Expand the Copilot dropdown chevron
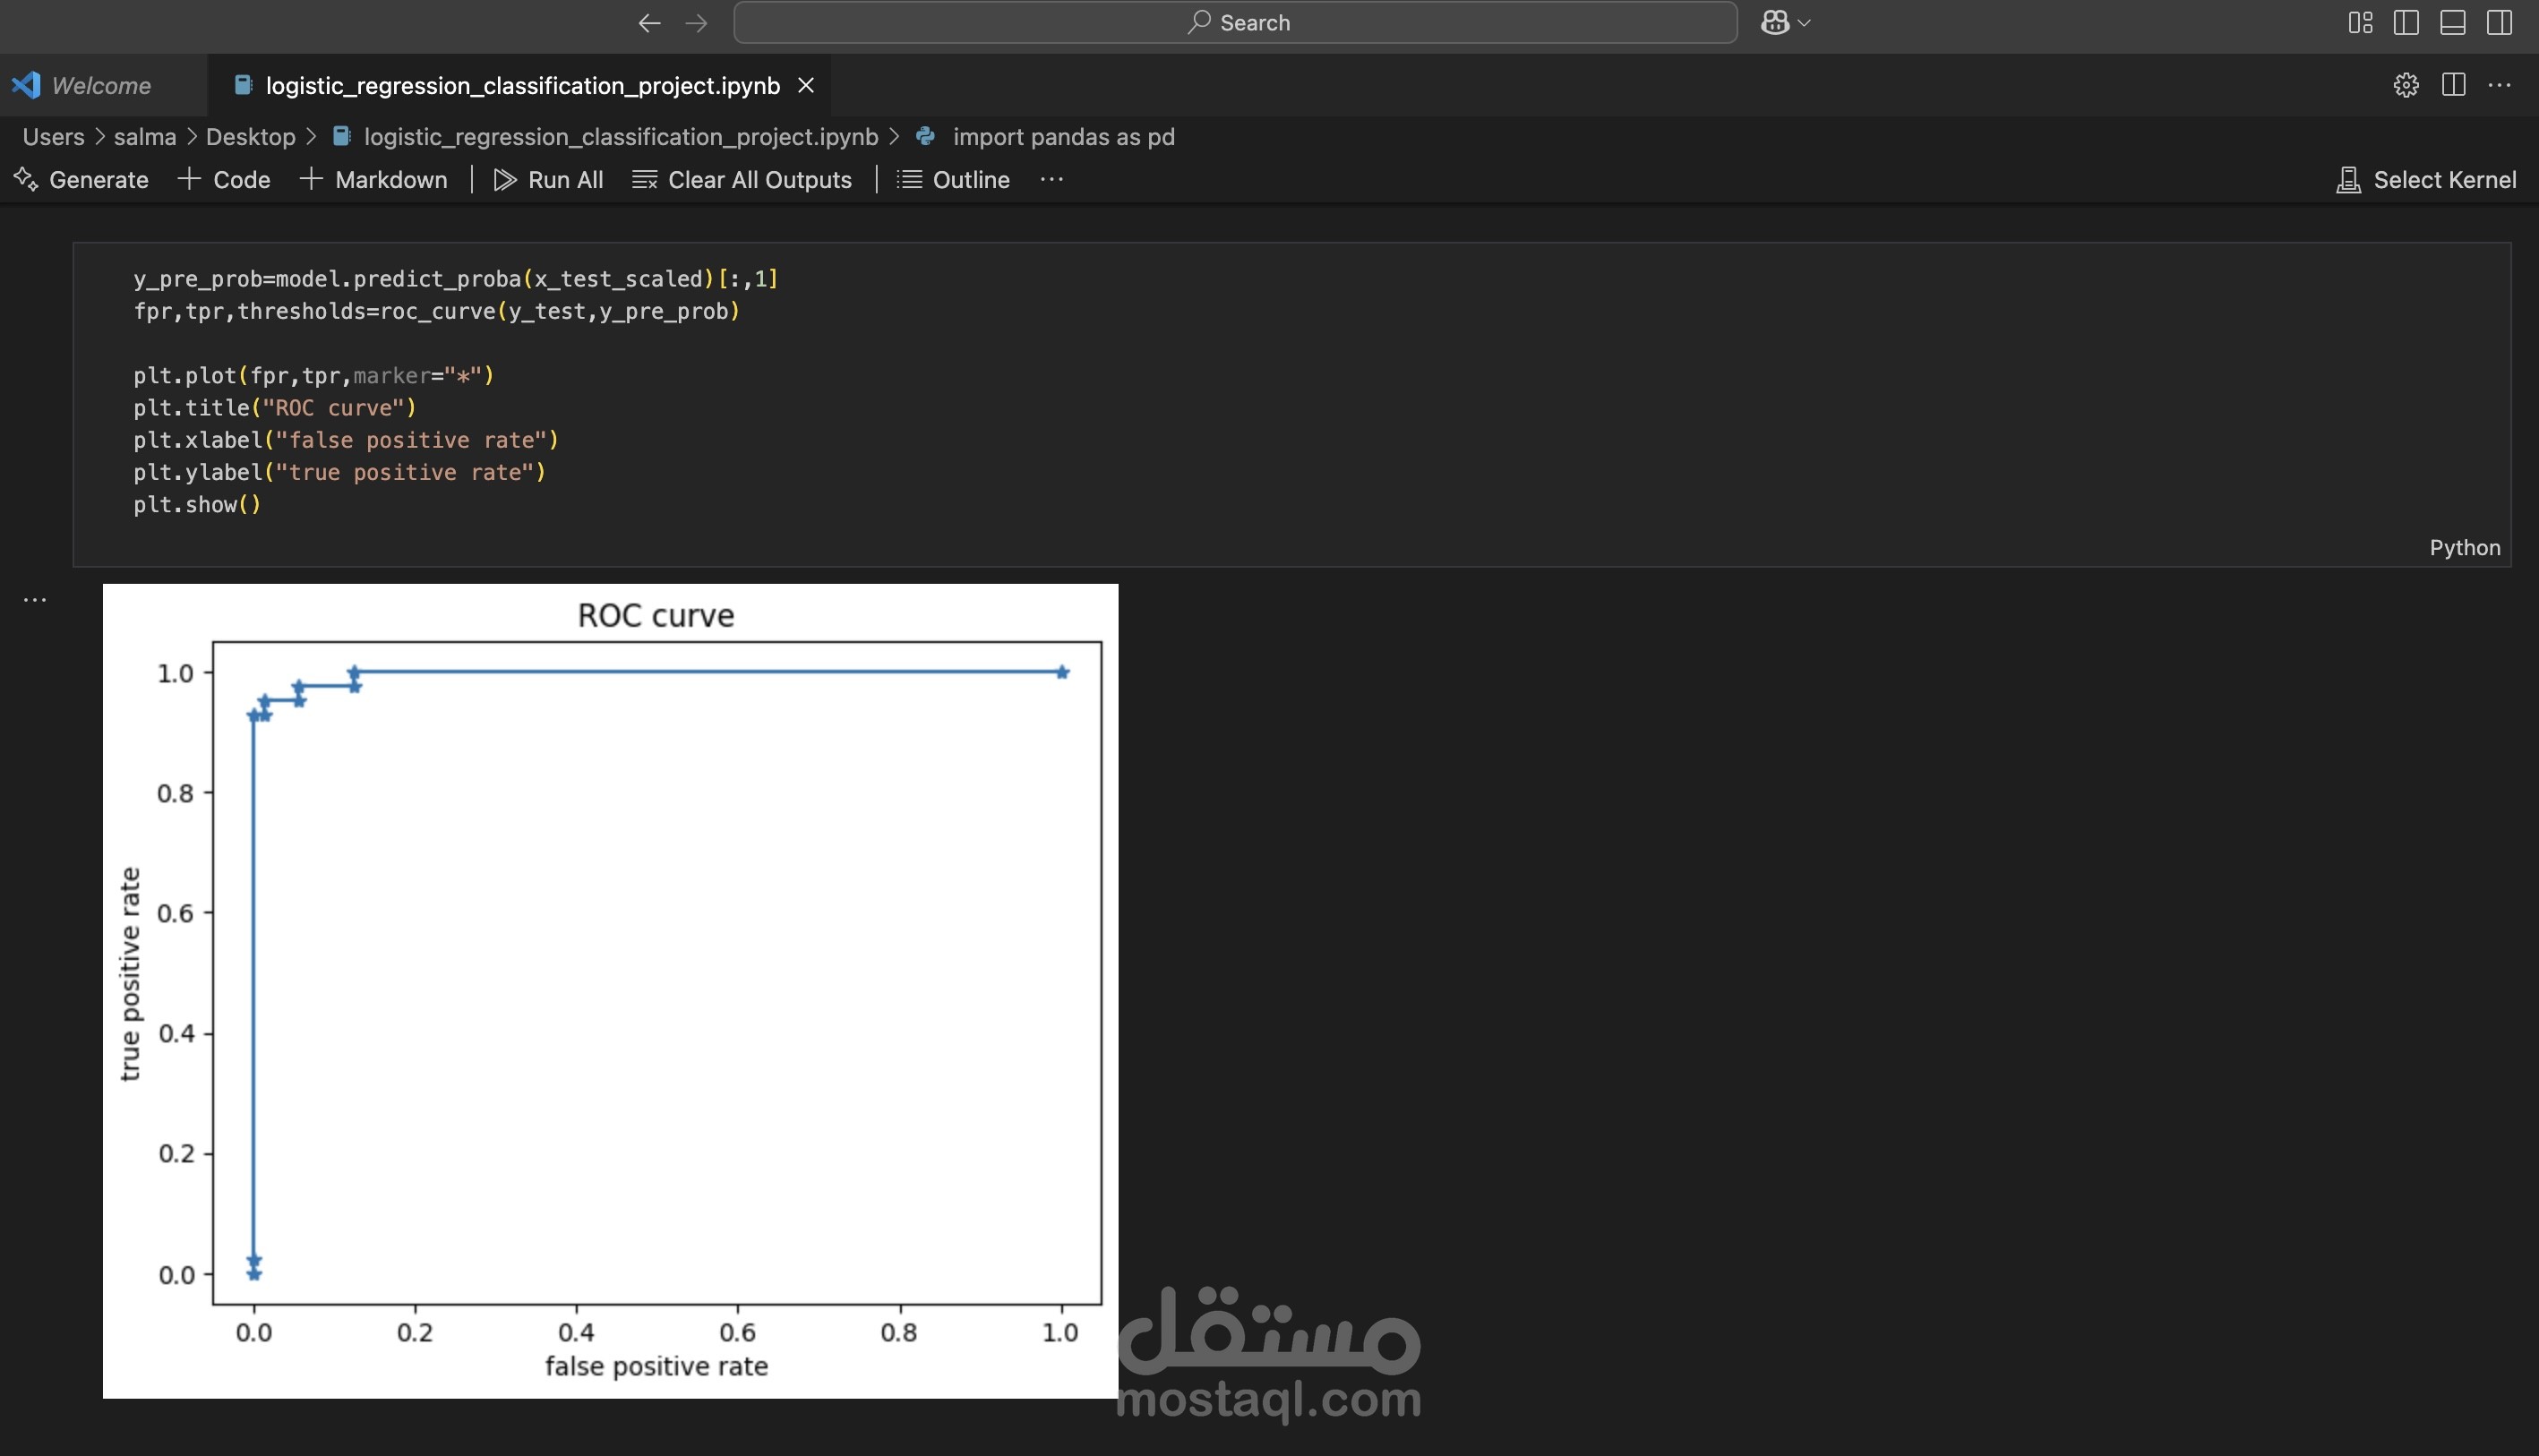The width and height of the screenshot is (2539, 1456). [x=1804, y=22]
